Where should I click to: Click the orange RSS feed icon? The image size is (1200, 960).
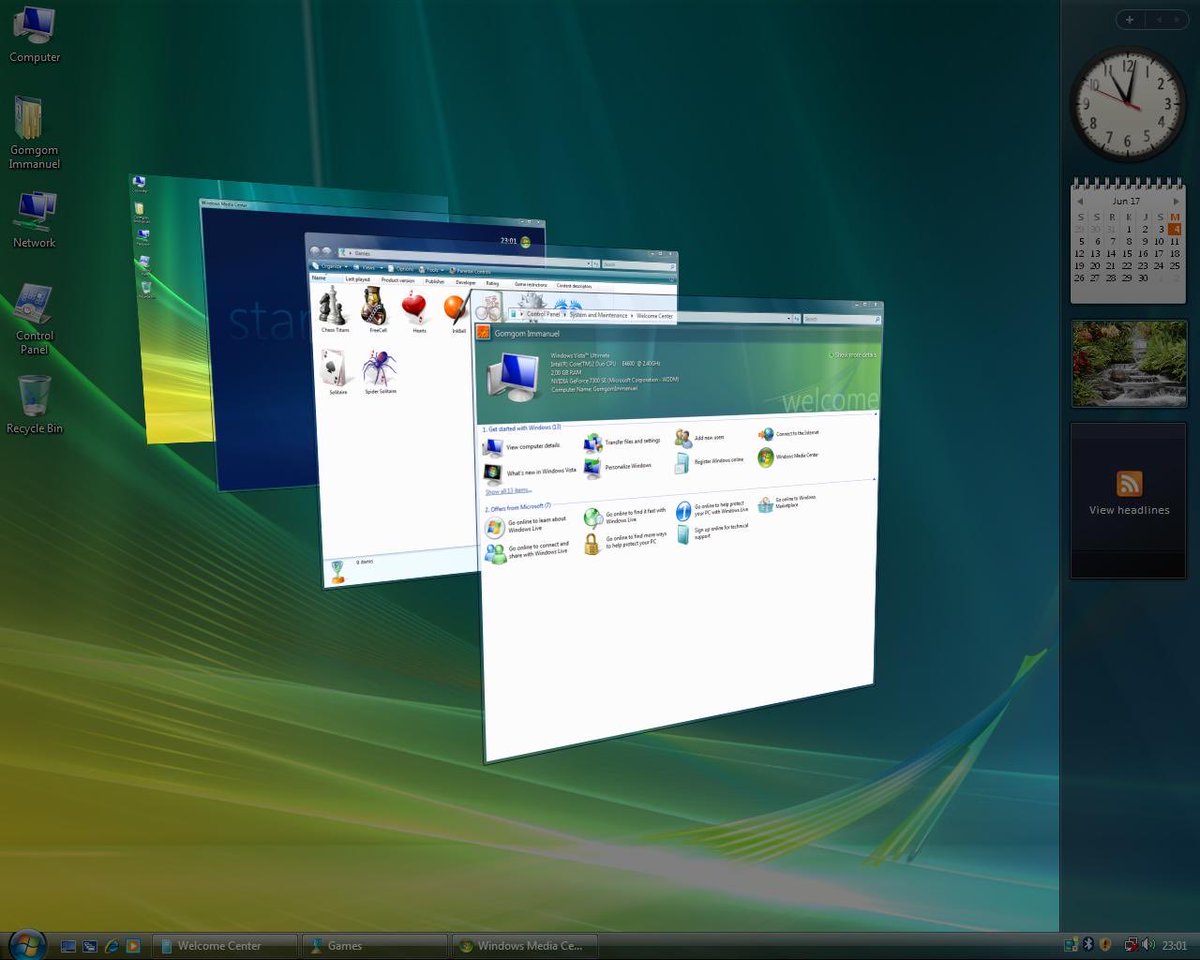coord(1129,483)
